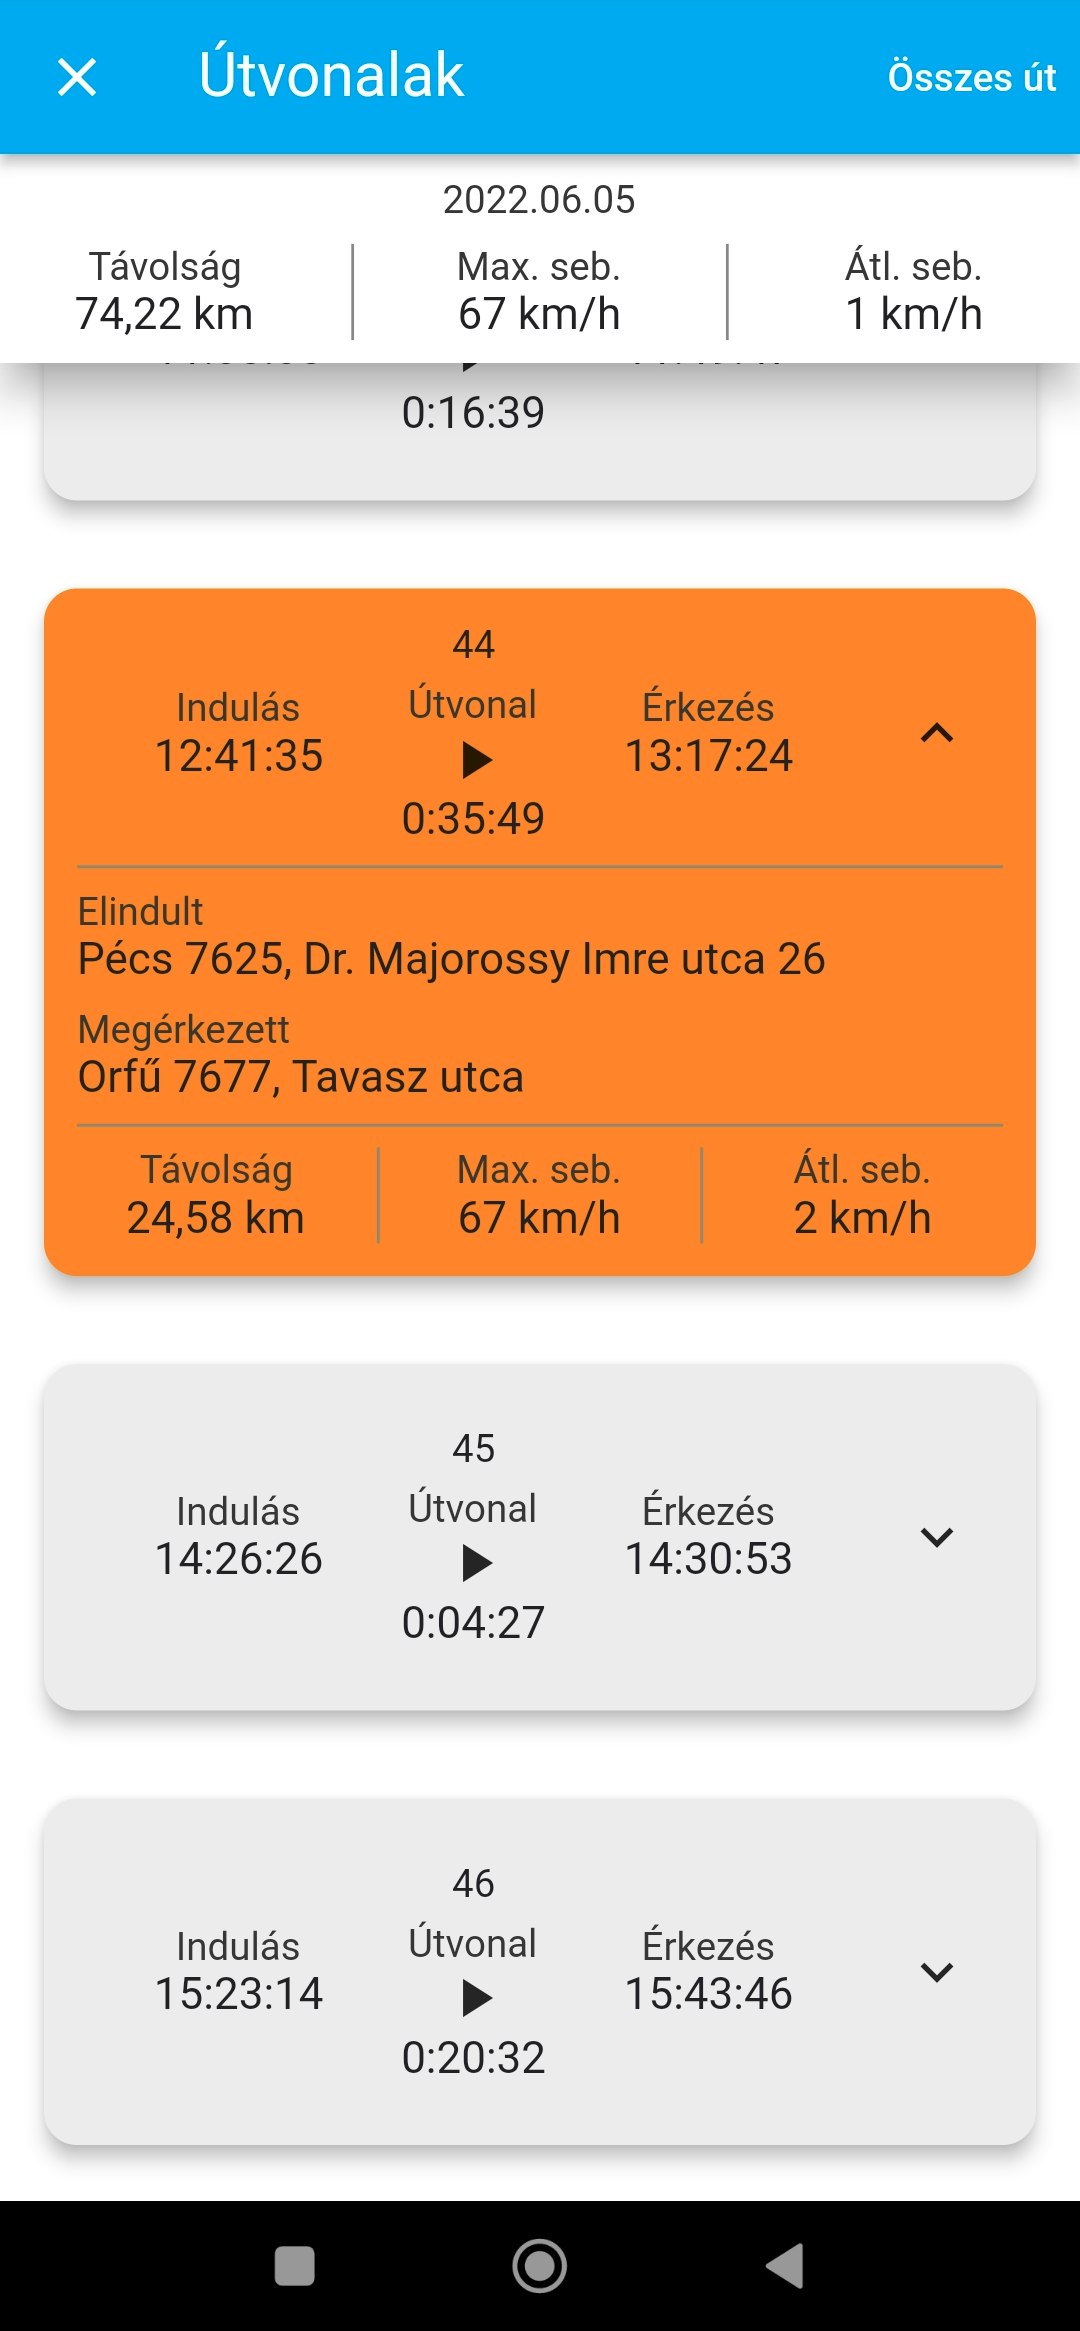The width and height of the screenshot is (1080, 2331).
Task: Tap the Összes út button
Action: [971, 77]
